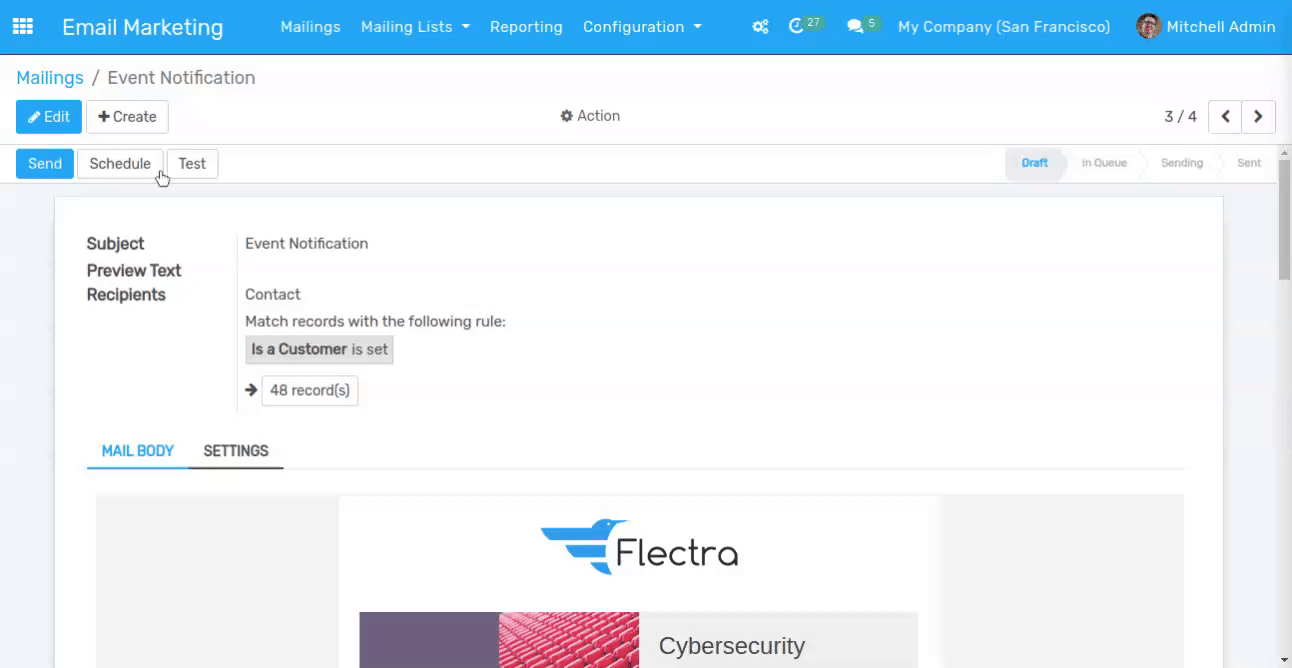The height and width of the screenshot is (668, 1292).
Task: Click the Cybersecurity heading in mail body
Action: pyautogui.click(x=732, y=646)
